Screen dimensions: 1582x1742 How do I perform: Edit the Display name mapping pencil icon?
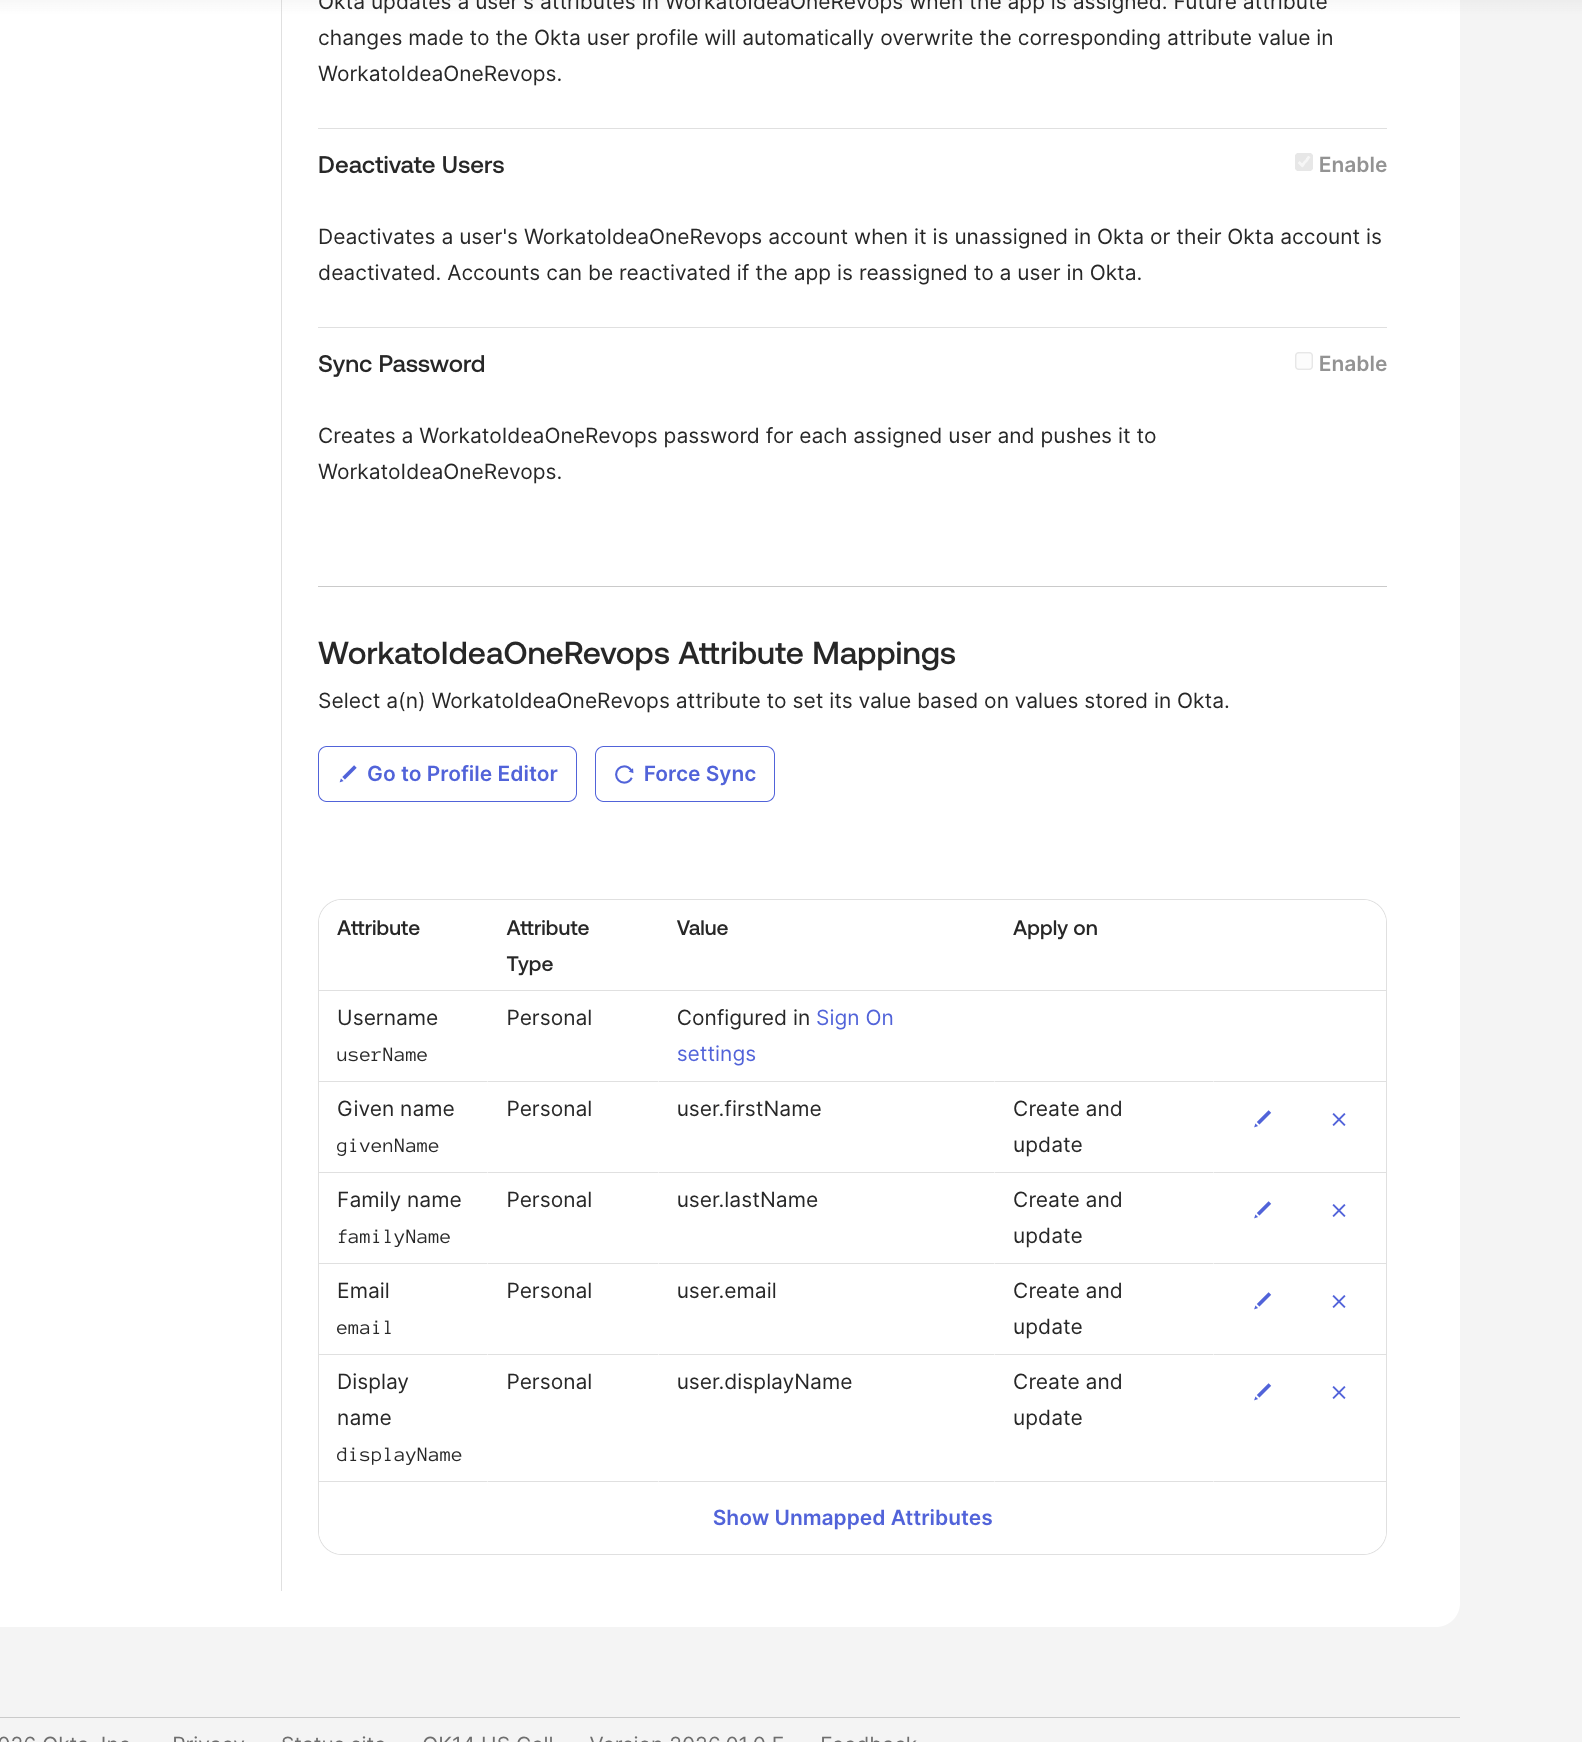[1262, 1392]
